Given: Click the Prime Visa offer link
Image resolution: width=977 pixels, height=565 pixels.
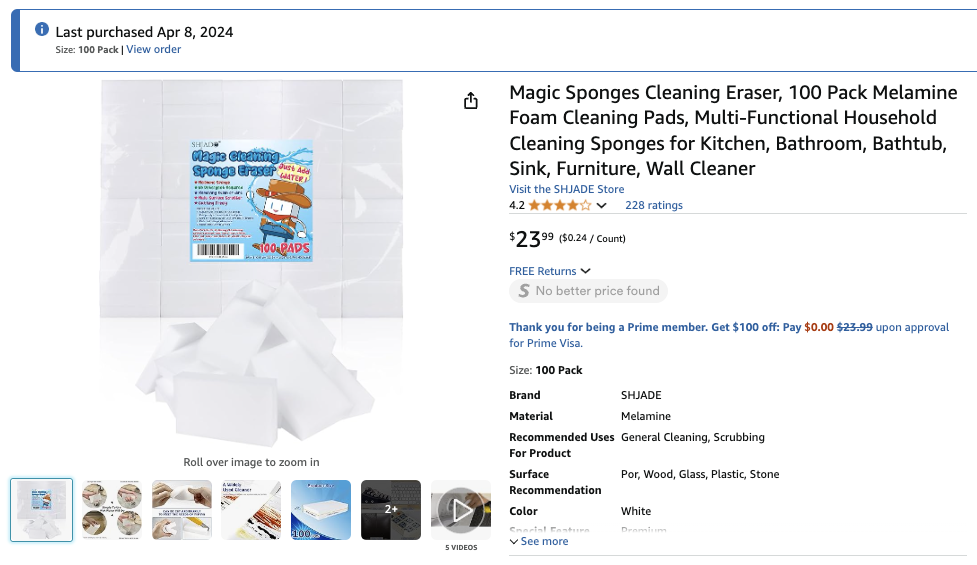Looking at the screenshot, I should tap(729, 335).
